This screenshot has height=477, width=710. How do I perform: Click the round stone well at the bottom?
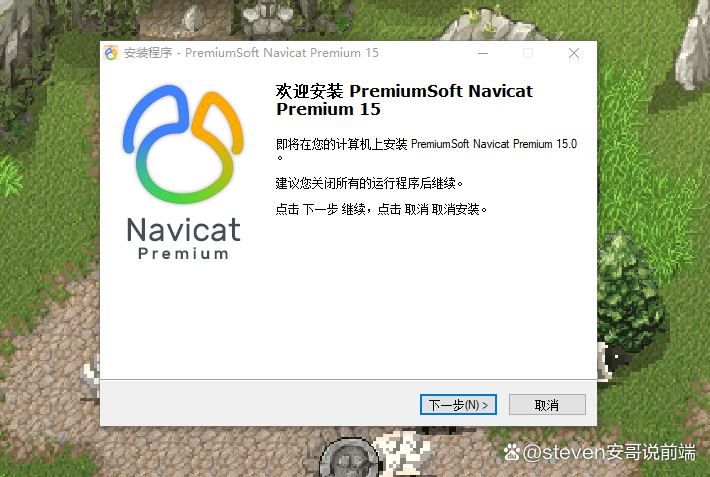pos(349,458)
